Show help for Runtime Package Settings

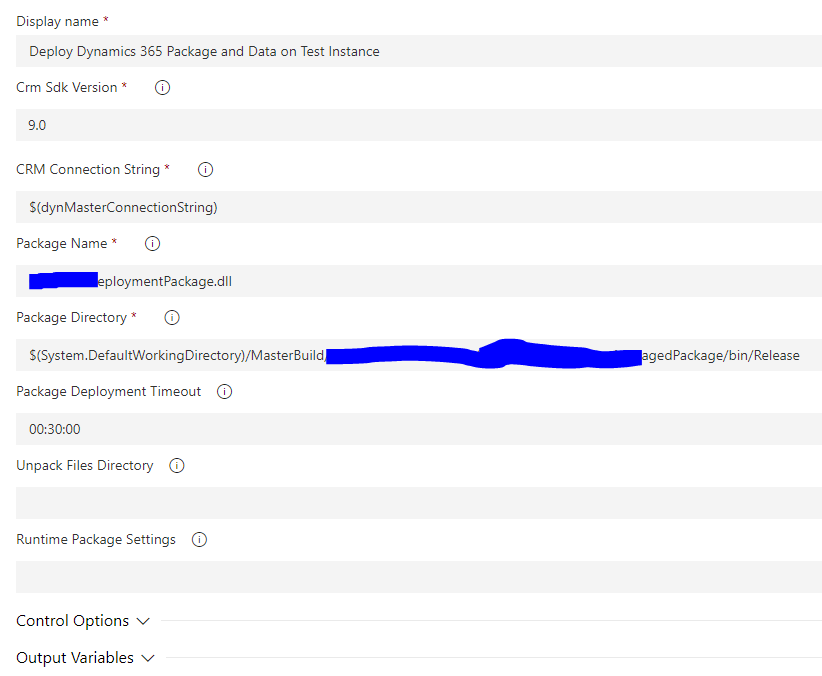(199, 539)
